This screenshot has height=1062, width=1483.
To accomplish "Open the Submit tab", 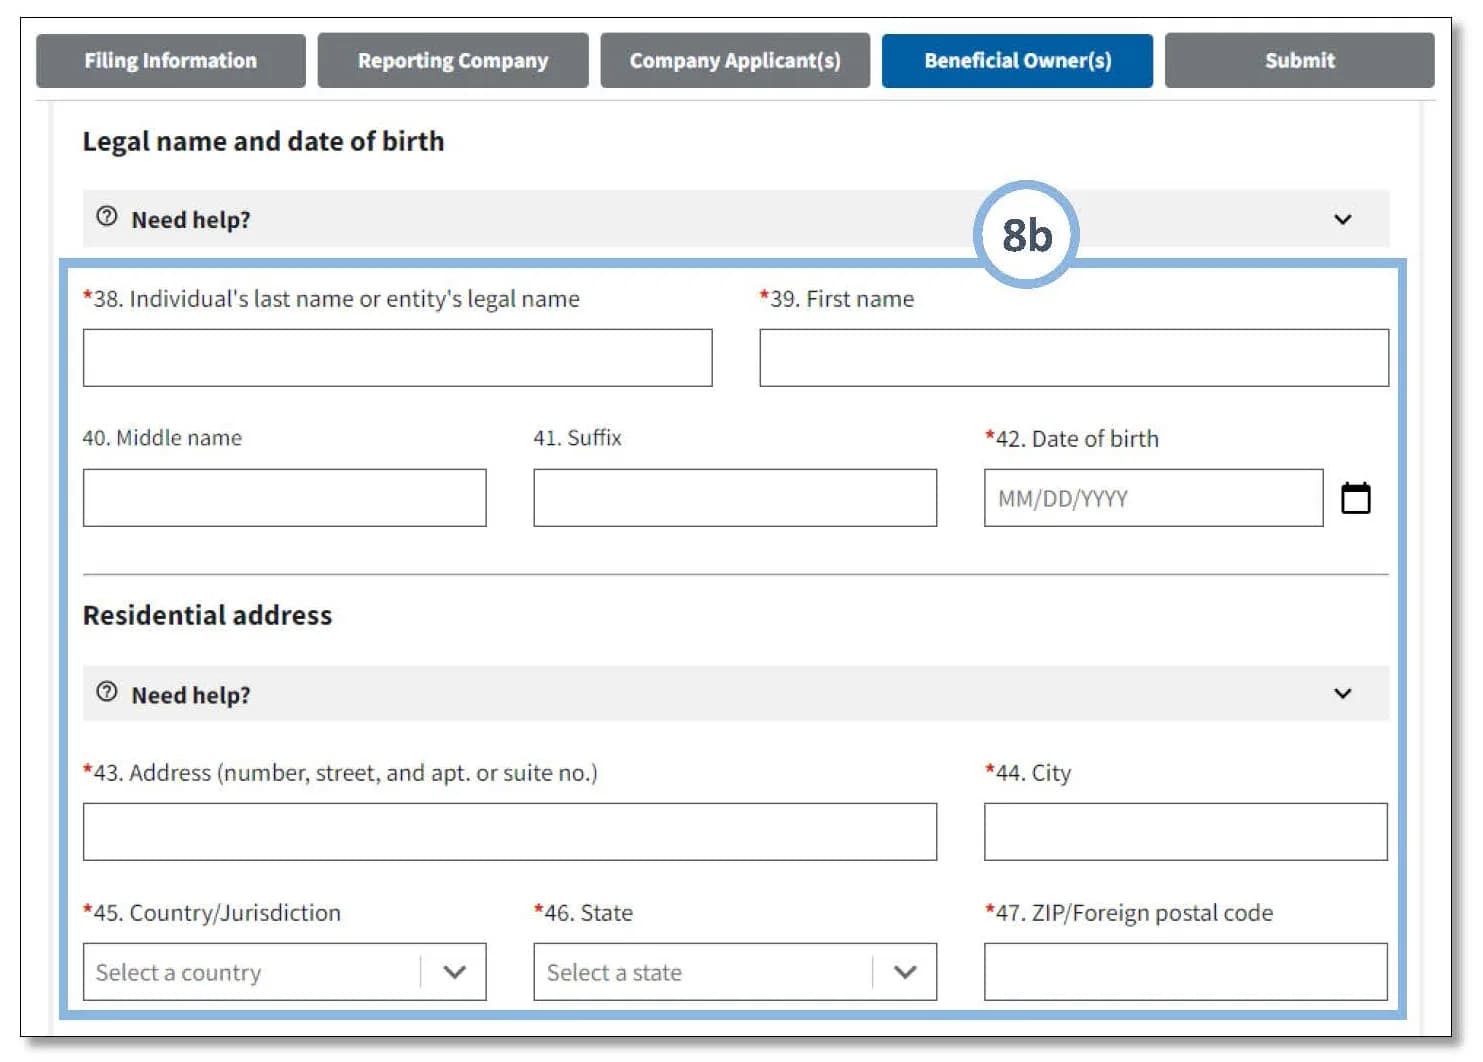I will tap(1299, 61).
